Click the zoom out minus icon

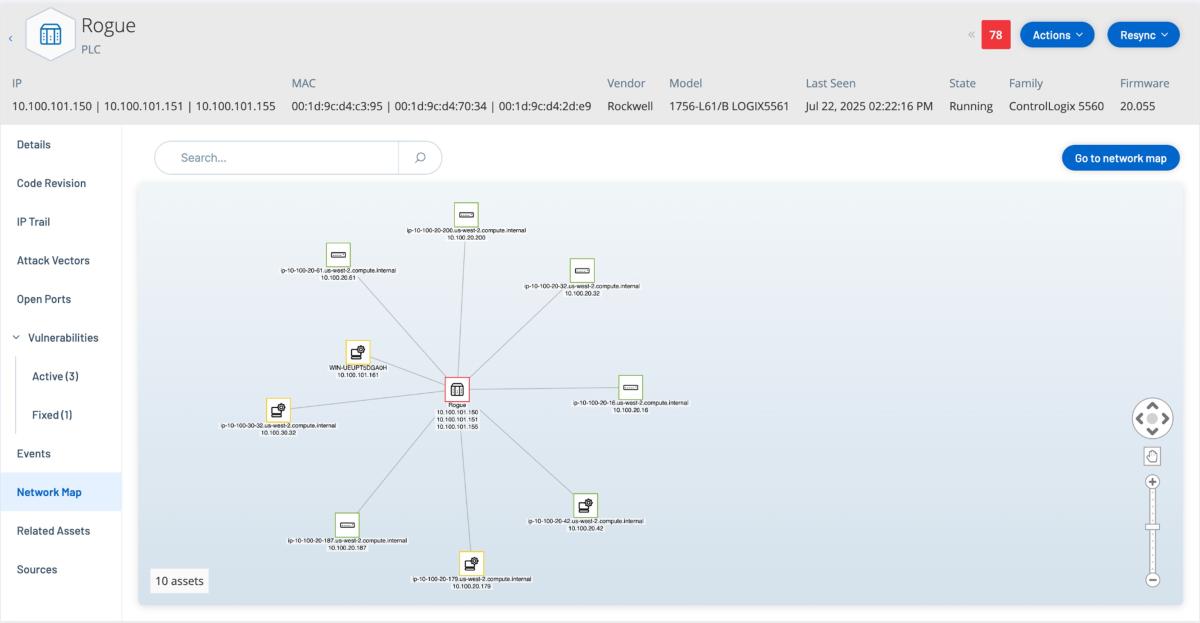[1152, 579]
